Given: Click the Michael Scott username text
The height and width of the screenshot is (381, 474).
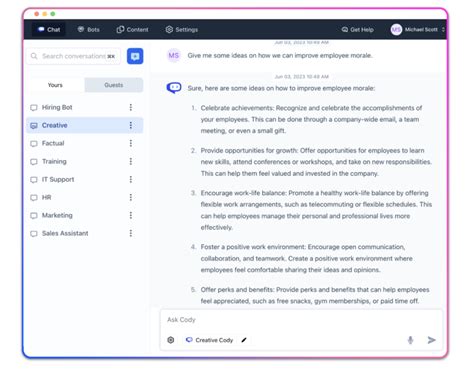Looking at the screenshot, I should (x=421, y=30).
